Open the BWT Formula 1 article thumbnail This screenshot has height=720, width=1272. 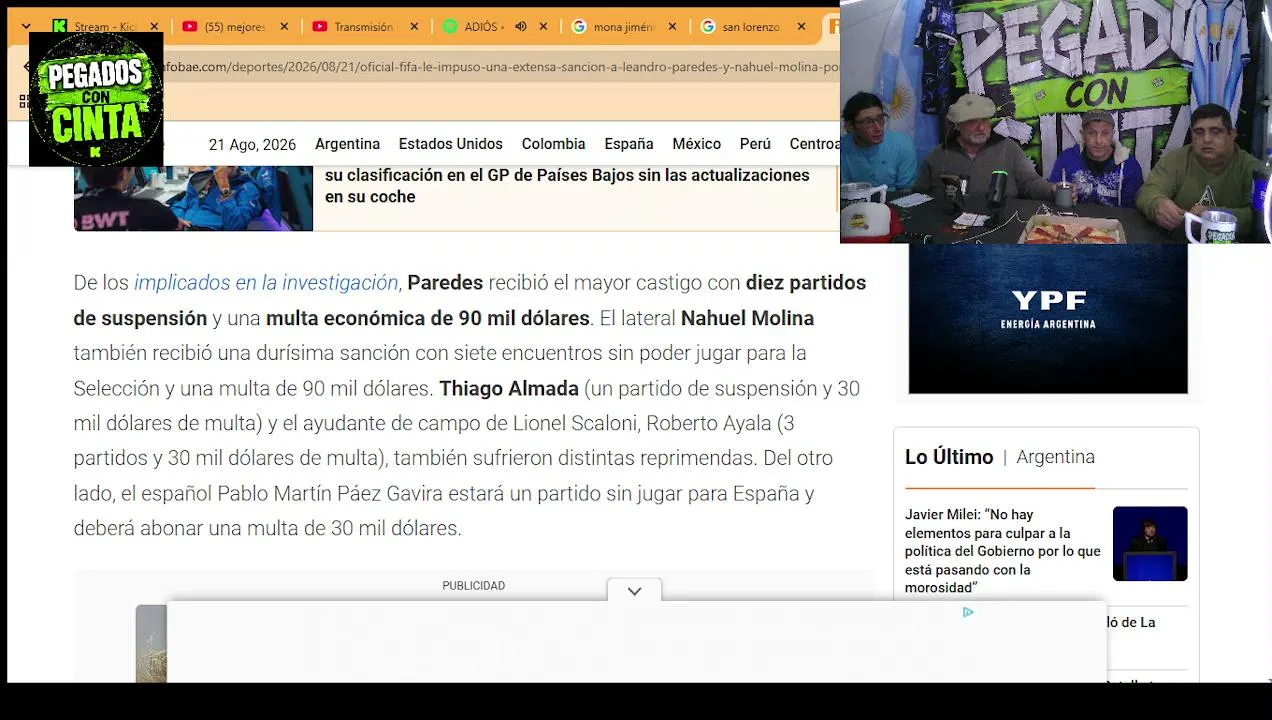[193, 198]
